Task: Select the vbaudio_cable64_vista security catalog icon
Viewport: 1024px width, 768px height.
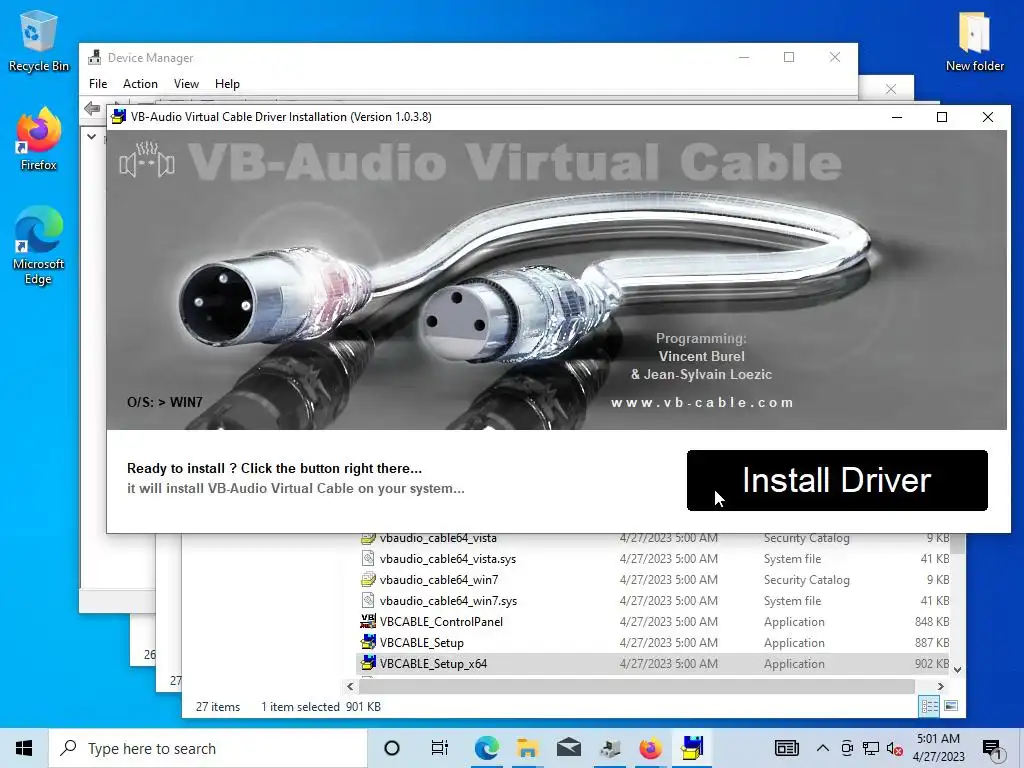Action: [368, 538]
